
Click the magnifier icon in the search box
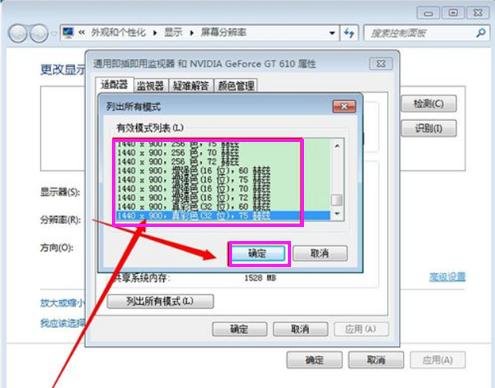[481, 33]
